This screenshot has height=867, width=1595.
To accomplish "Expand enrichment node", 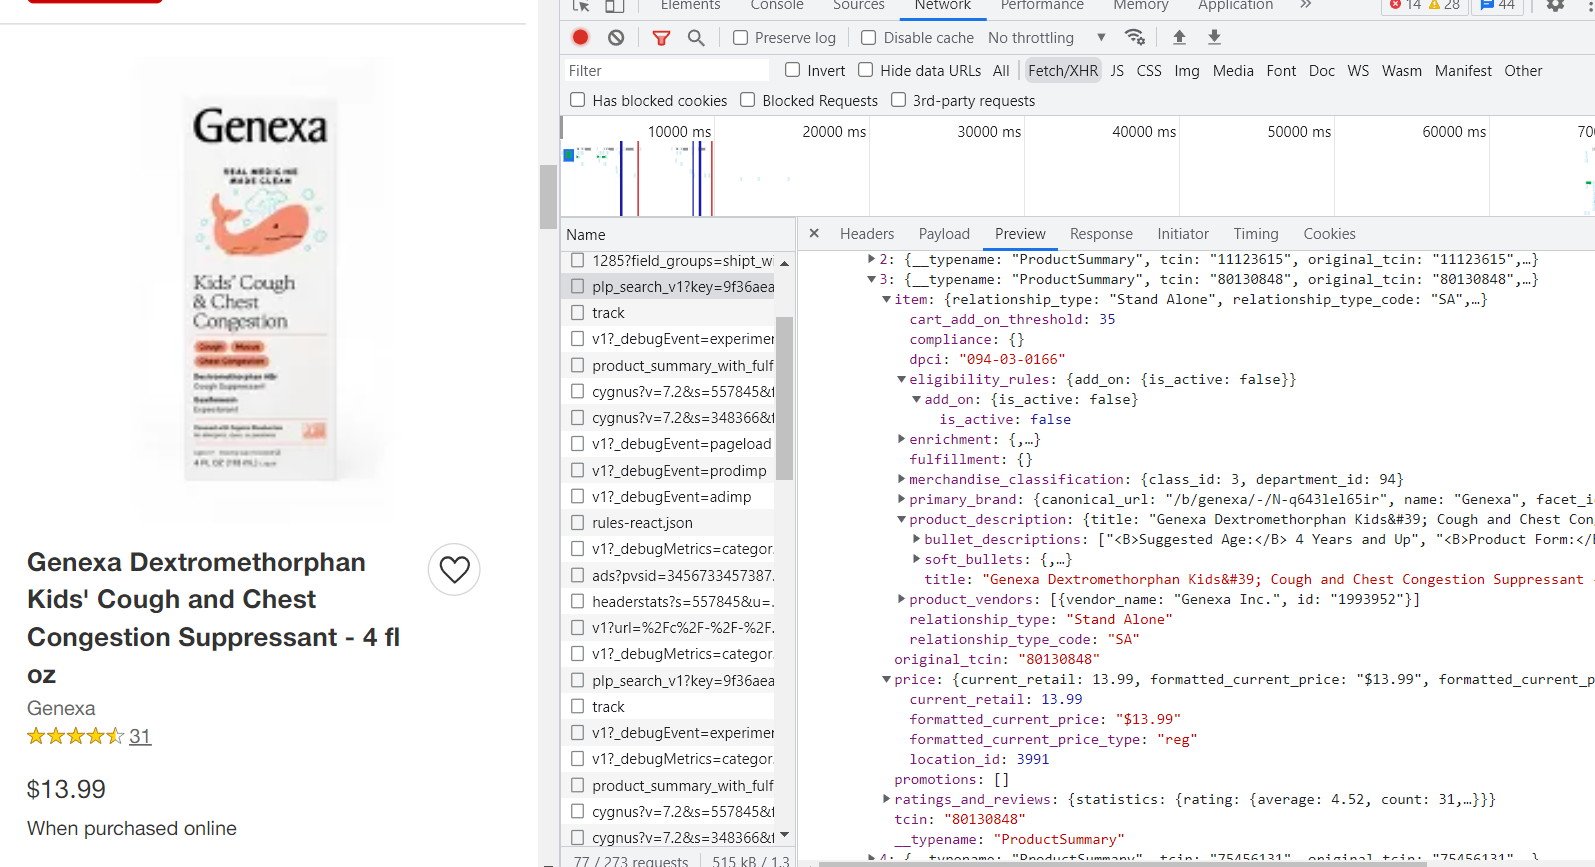I will [901, 439].
